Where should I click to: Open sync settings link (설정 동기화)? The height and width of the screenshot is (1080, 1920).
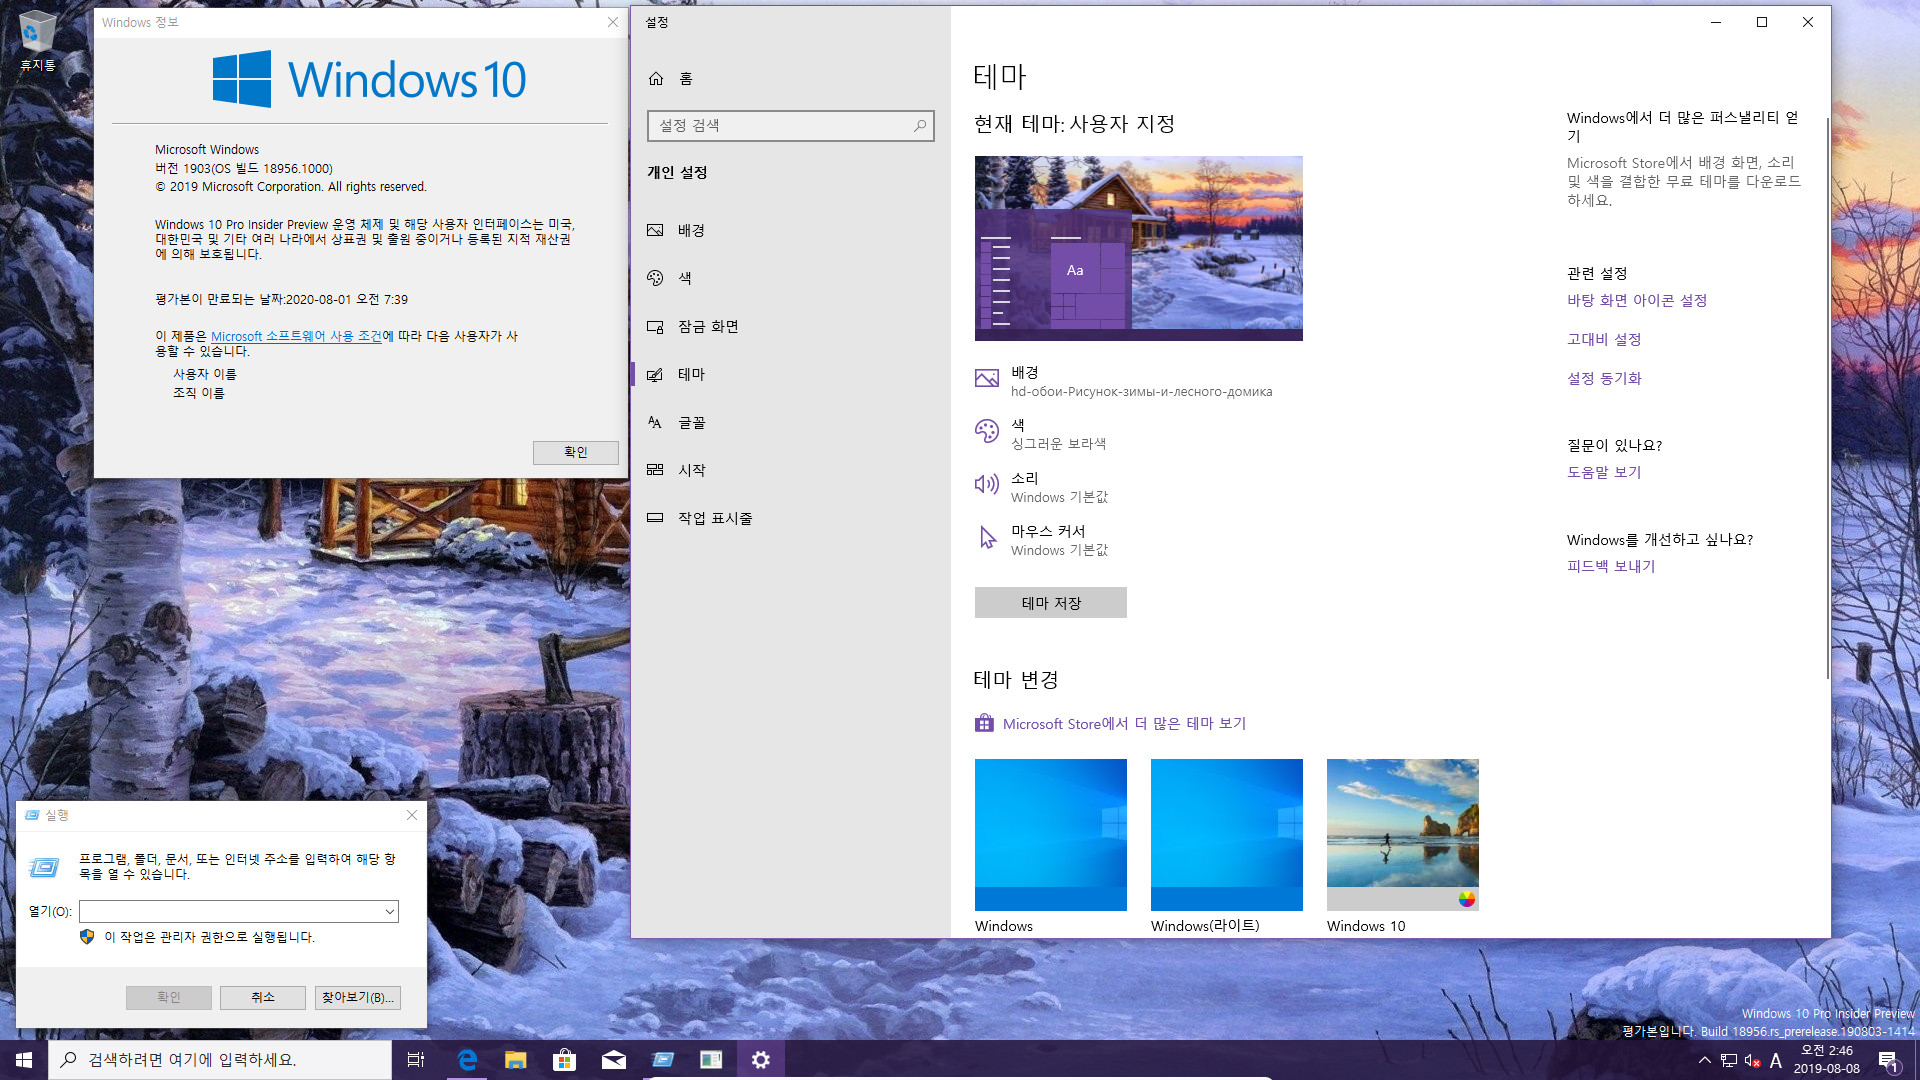1604,378
